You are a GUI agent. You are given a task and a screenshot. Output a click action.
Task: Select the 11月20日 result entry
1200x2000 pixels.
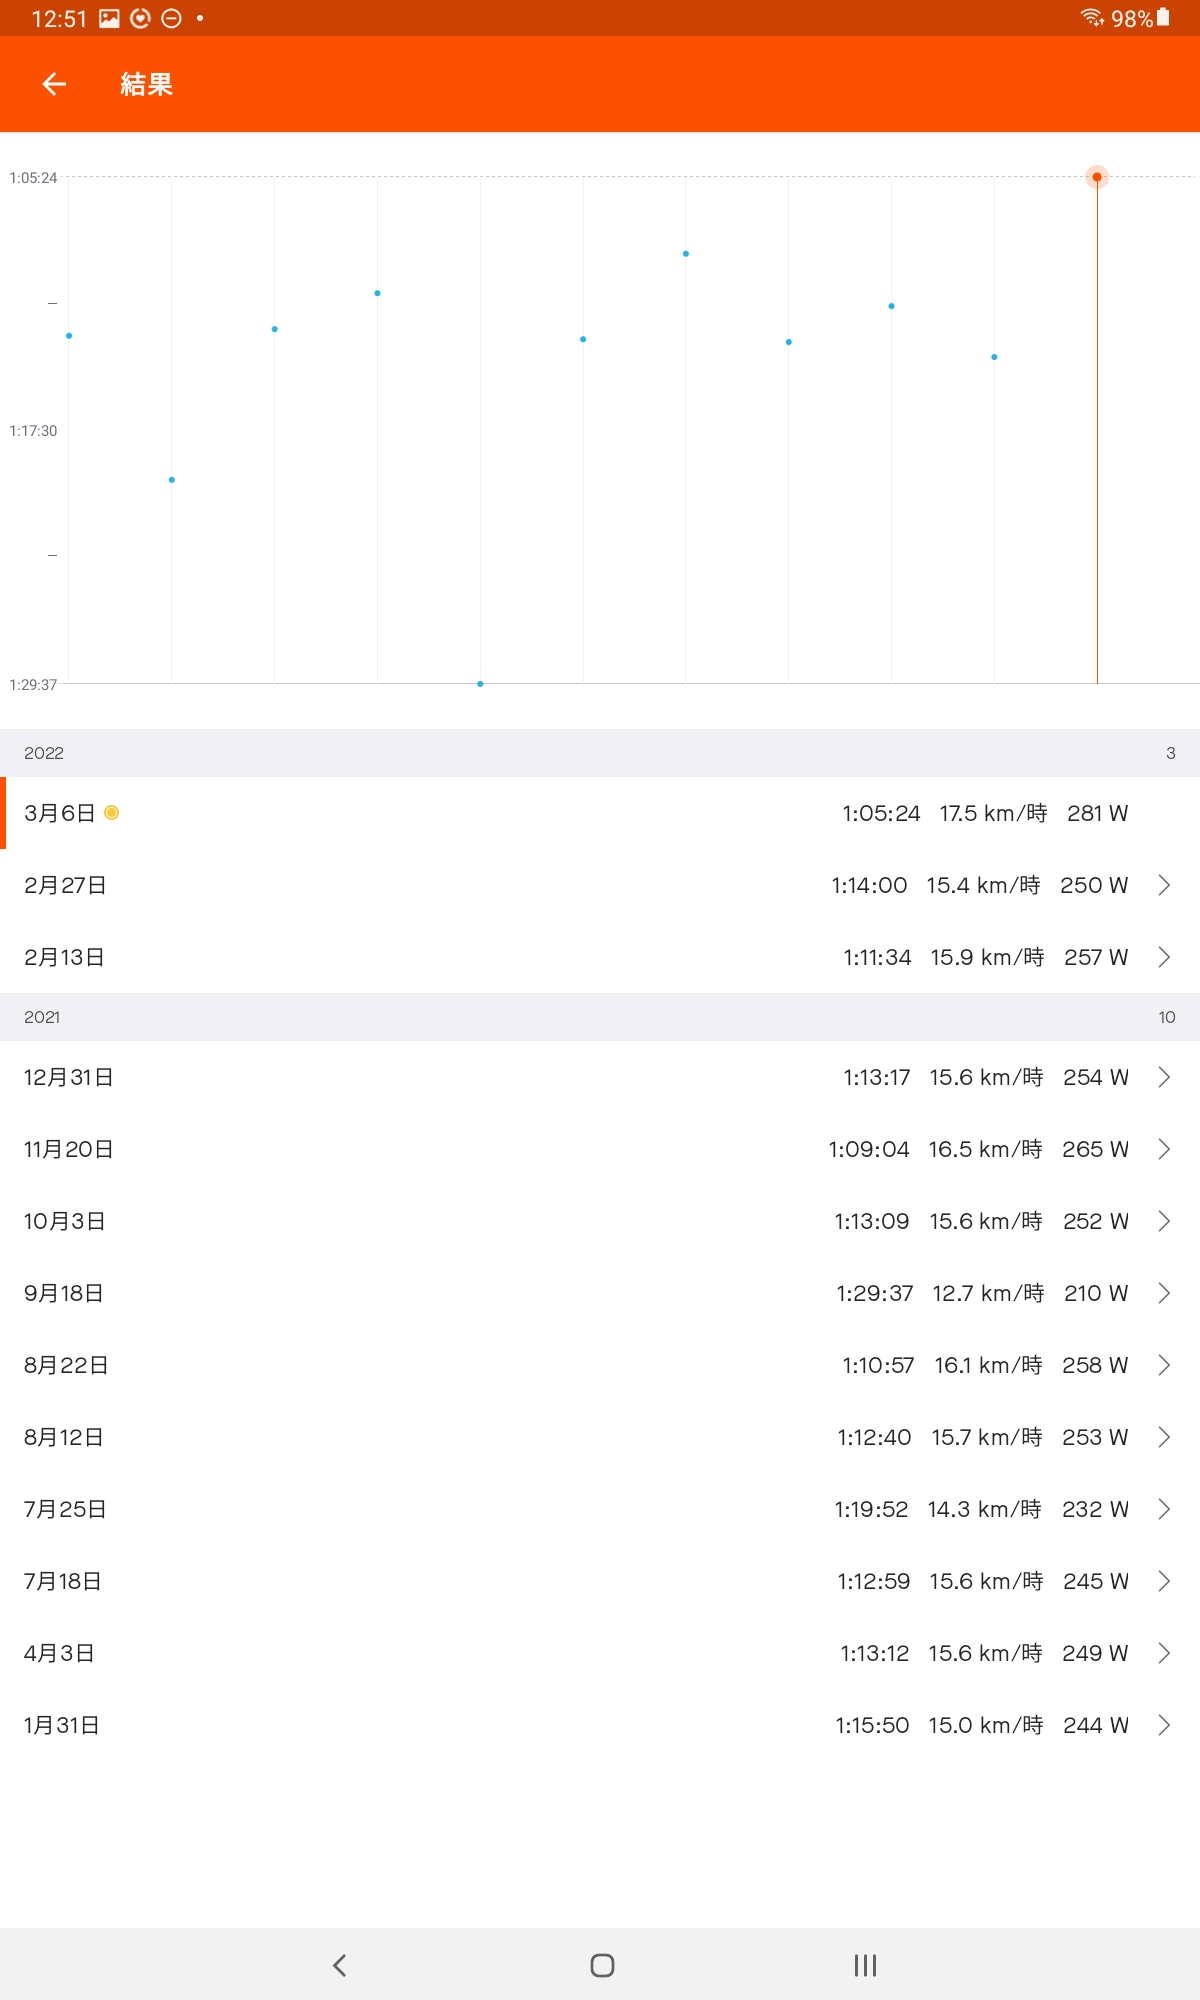click(x=600, y=1149)
